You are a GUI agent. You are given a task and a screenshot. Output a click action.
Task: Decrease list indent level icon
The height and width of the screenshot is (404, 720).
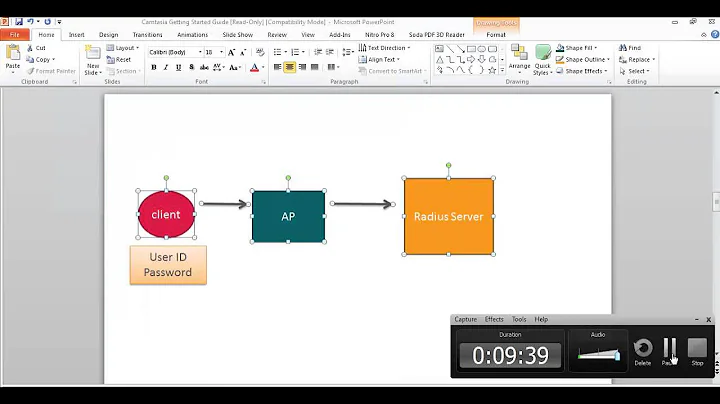(318, 52)
